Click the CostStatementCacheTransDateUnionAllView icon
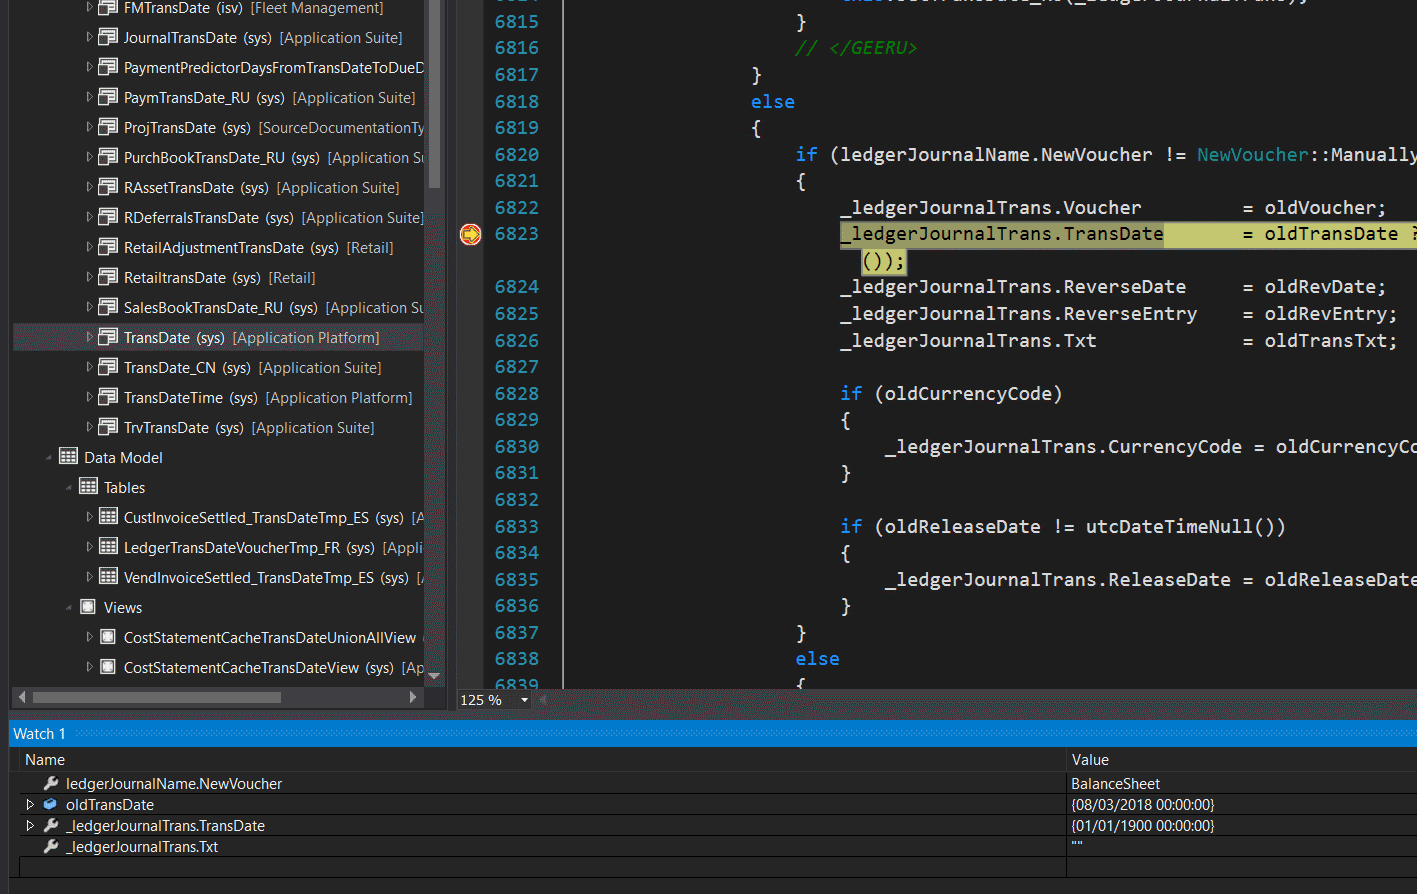 tap(108, 637)
